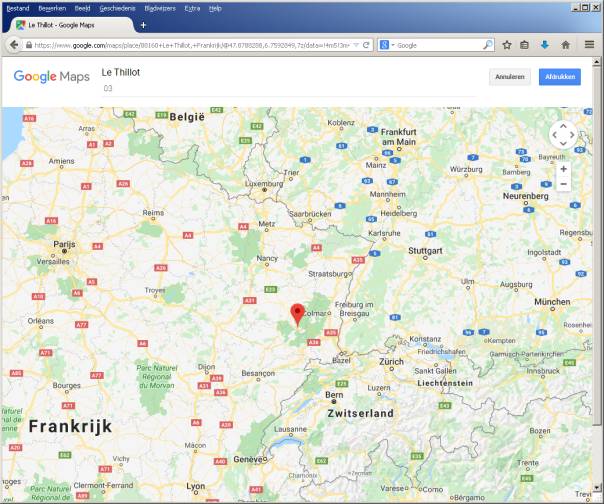Screen dimensions: 604x504
Task: Click the page scrollbar up arrow
Action: [x=596, y=62]
